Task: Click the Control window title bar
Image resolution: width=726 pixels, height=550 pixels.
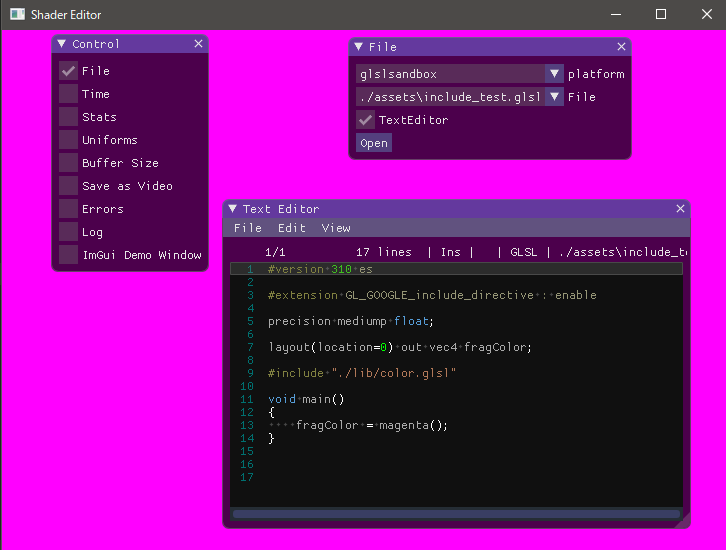Action: [130, 44]
